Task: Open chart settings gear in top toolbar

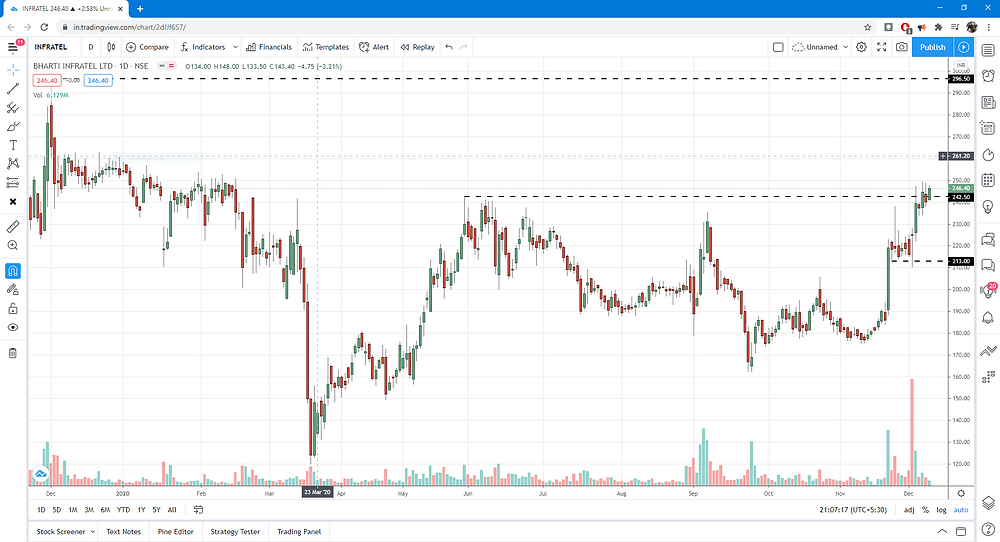Action: click(x=862, y=47)
